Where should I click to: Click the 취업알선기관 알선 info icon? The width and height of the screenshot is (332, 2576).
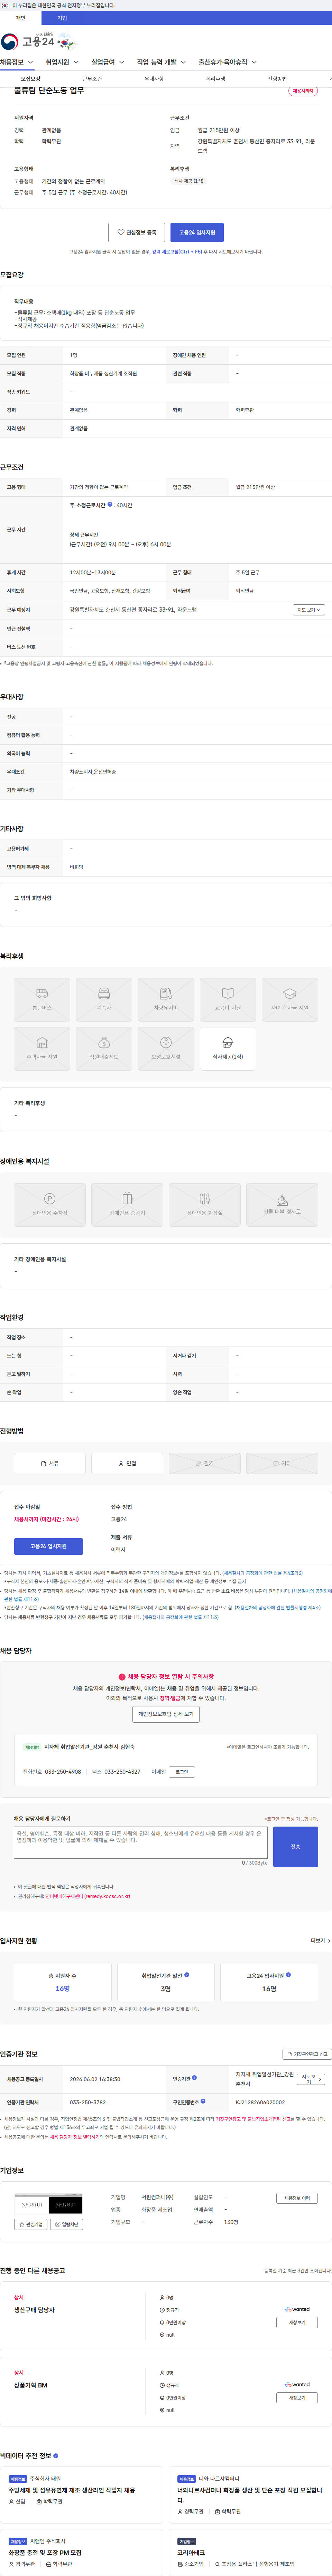187,1975
